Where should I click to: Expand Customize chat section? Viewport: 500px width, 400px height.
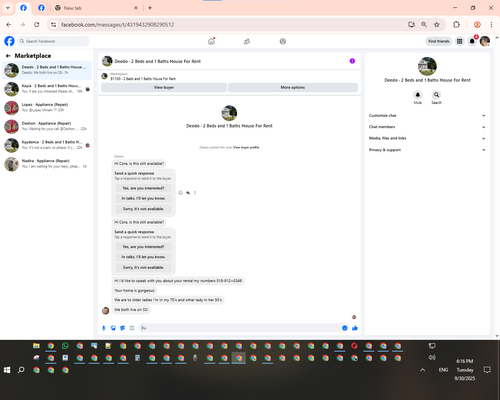[427, 116]
